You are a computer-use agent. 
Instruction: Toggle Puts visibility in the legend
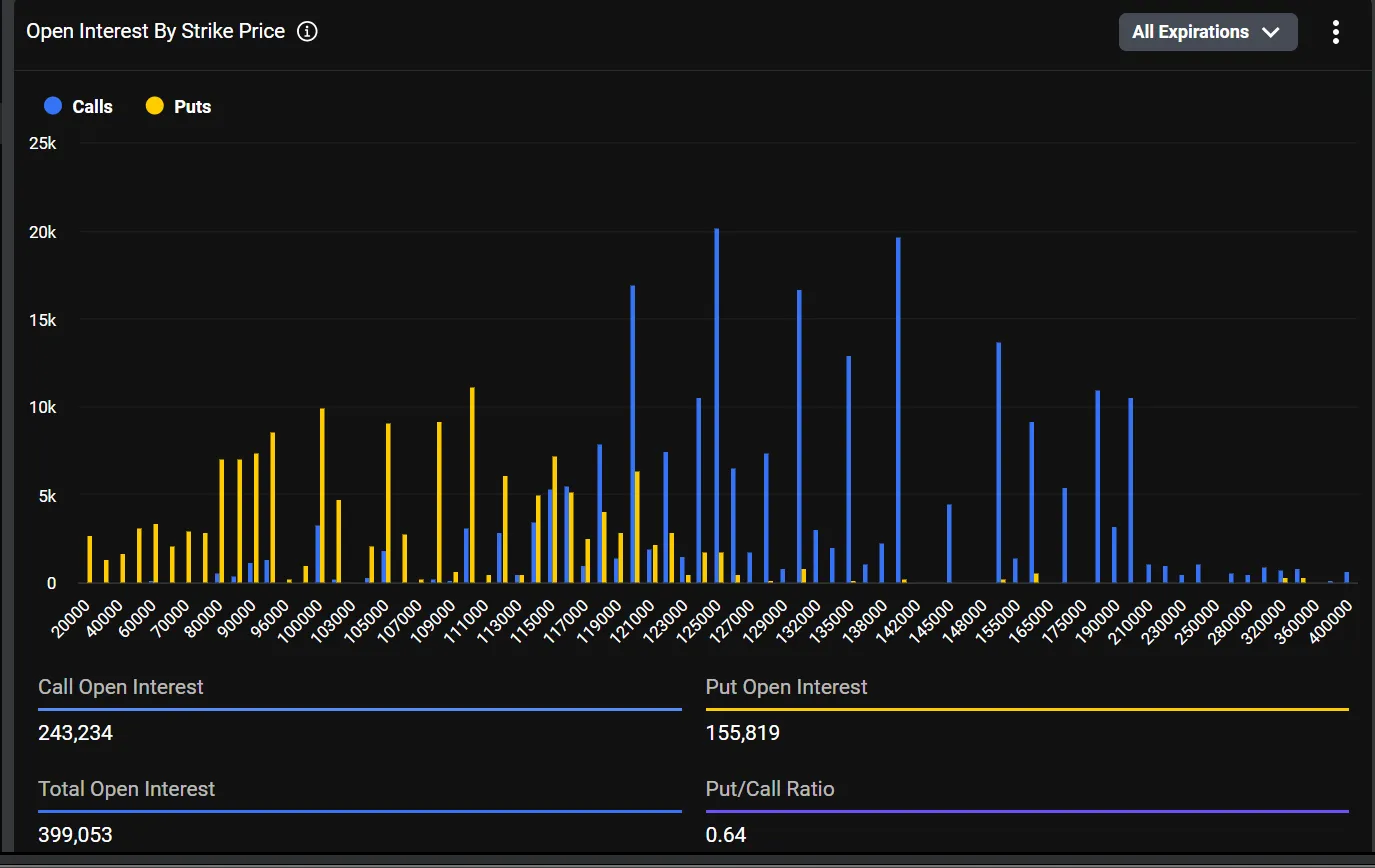point(193,106)
